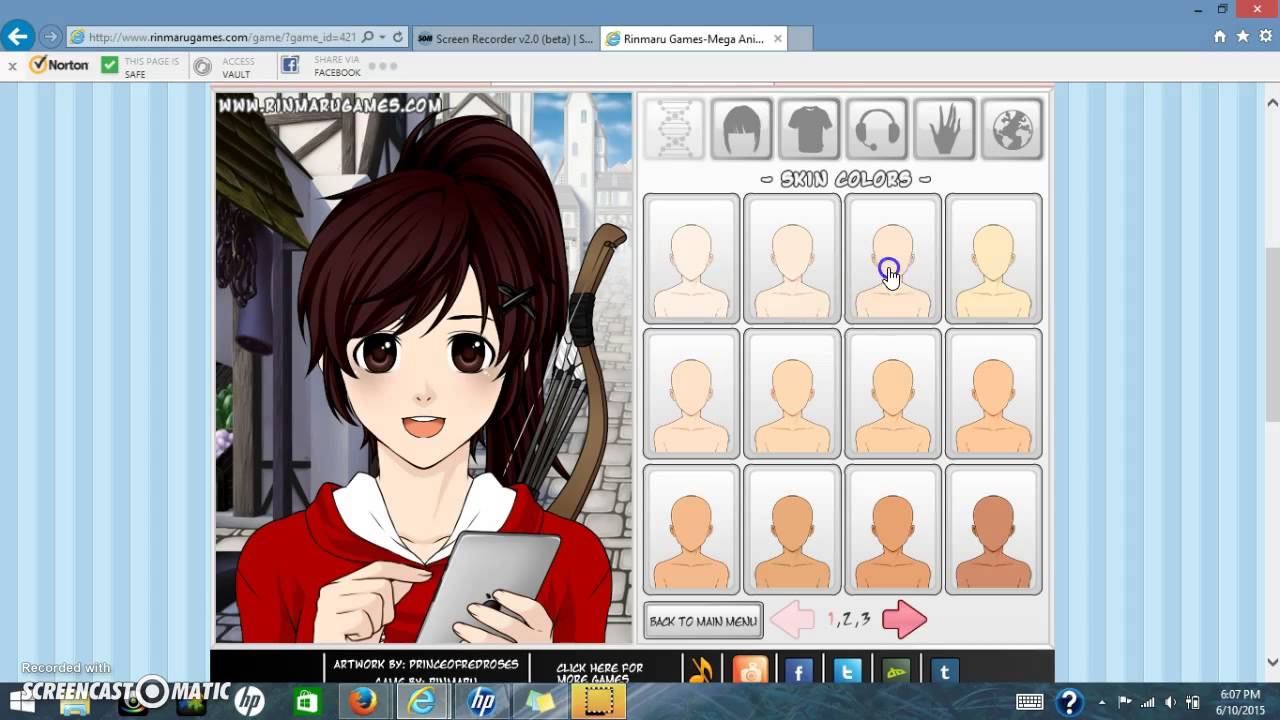The height and width of the screenshot is (720, 1280).
Task: Open the t-shirt clothing category
Action: tap(809, 128)
